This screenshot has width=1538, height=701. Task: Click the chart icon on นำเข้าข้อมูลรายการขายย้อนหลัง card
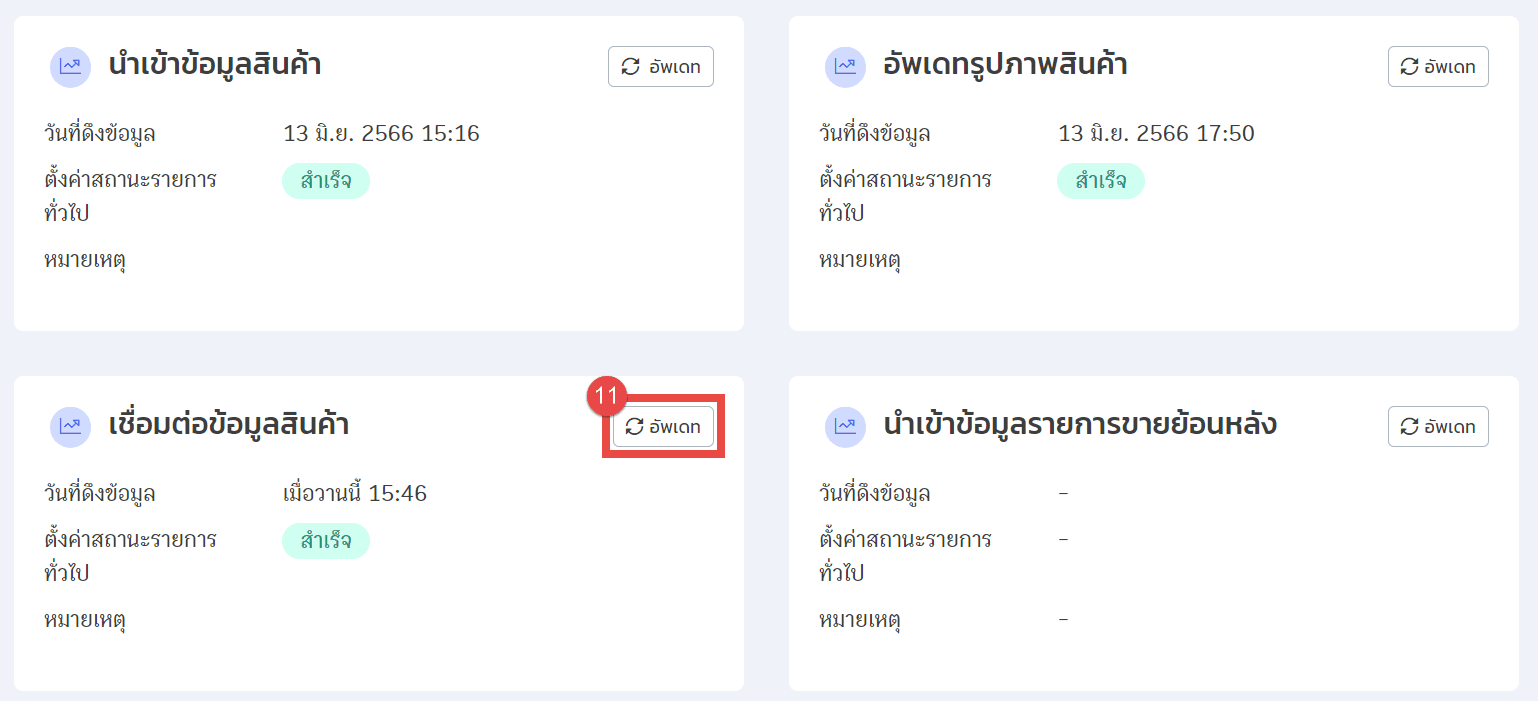pyautogui.click(x=846, y=426)
